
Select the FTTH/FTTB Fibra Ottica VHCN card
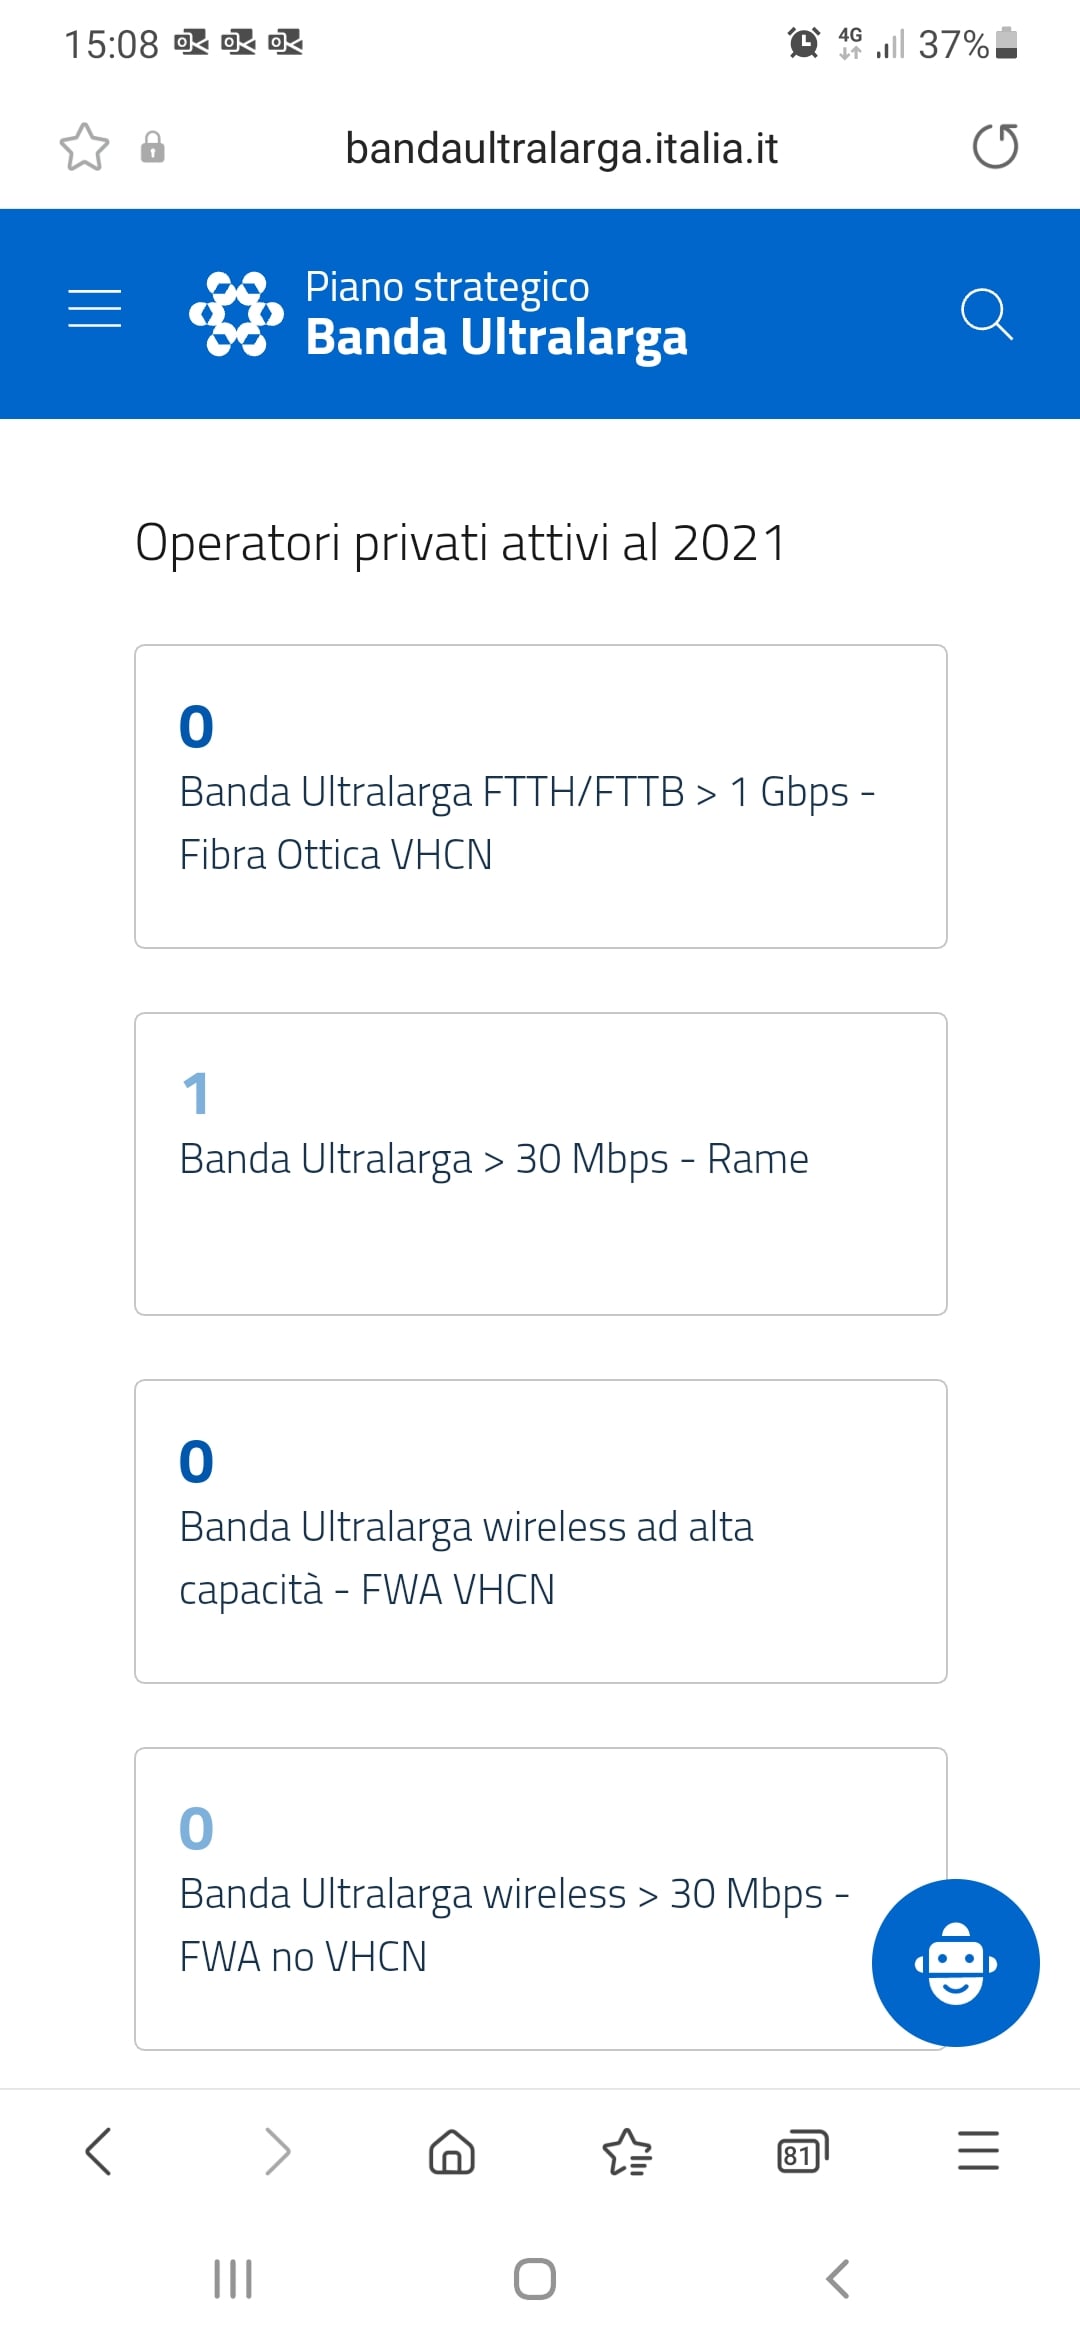(540, 796)
